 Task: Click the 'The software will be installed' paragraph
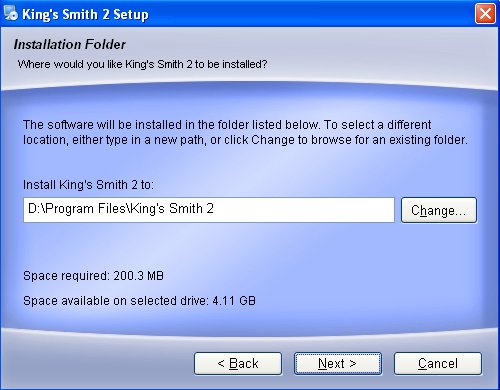point(245,132)
